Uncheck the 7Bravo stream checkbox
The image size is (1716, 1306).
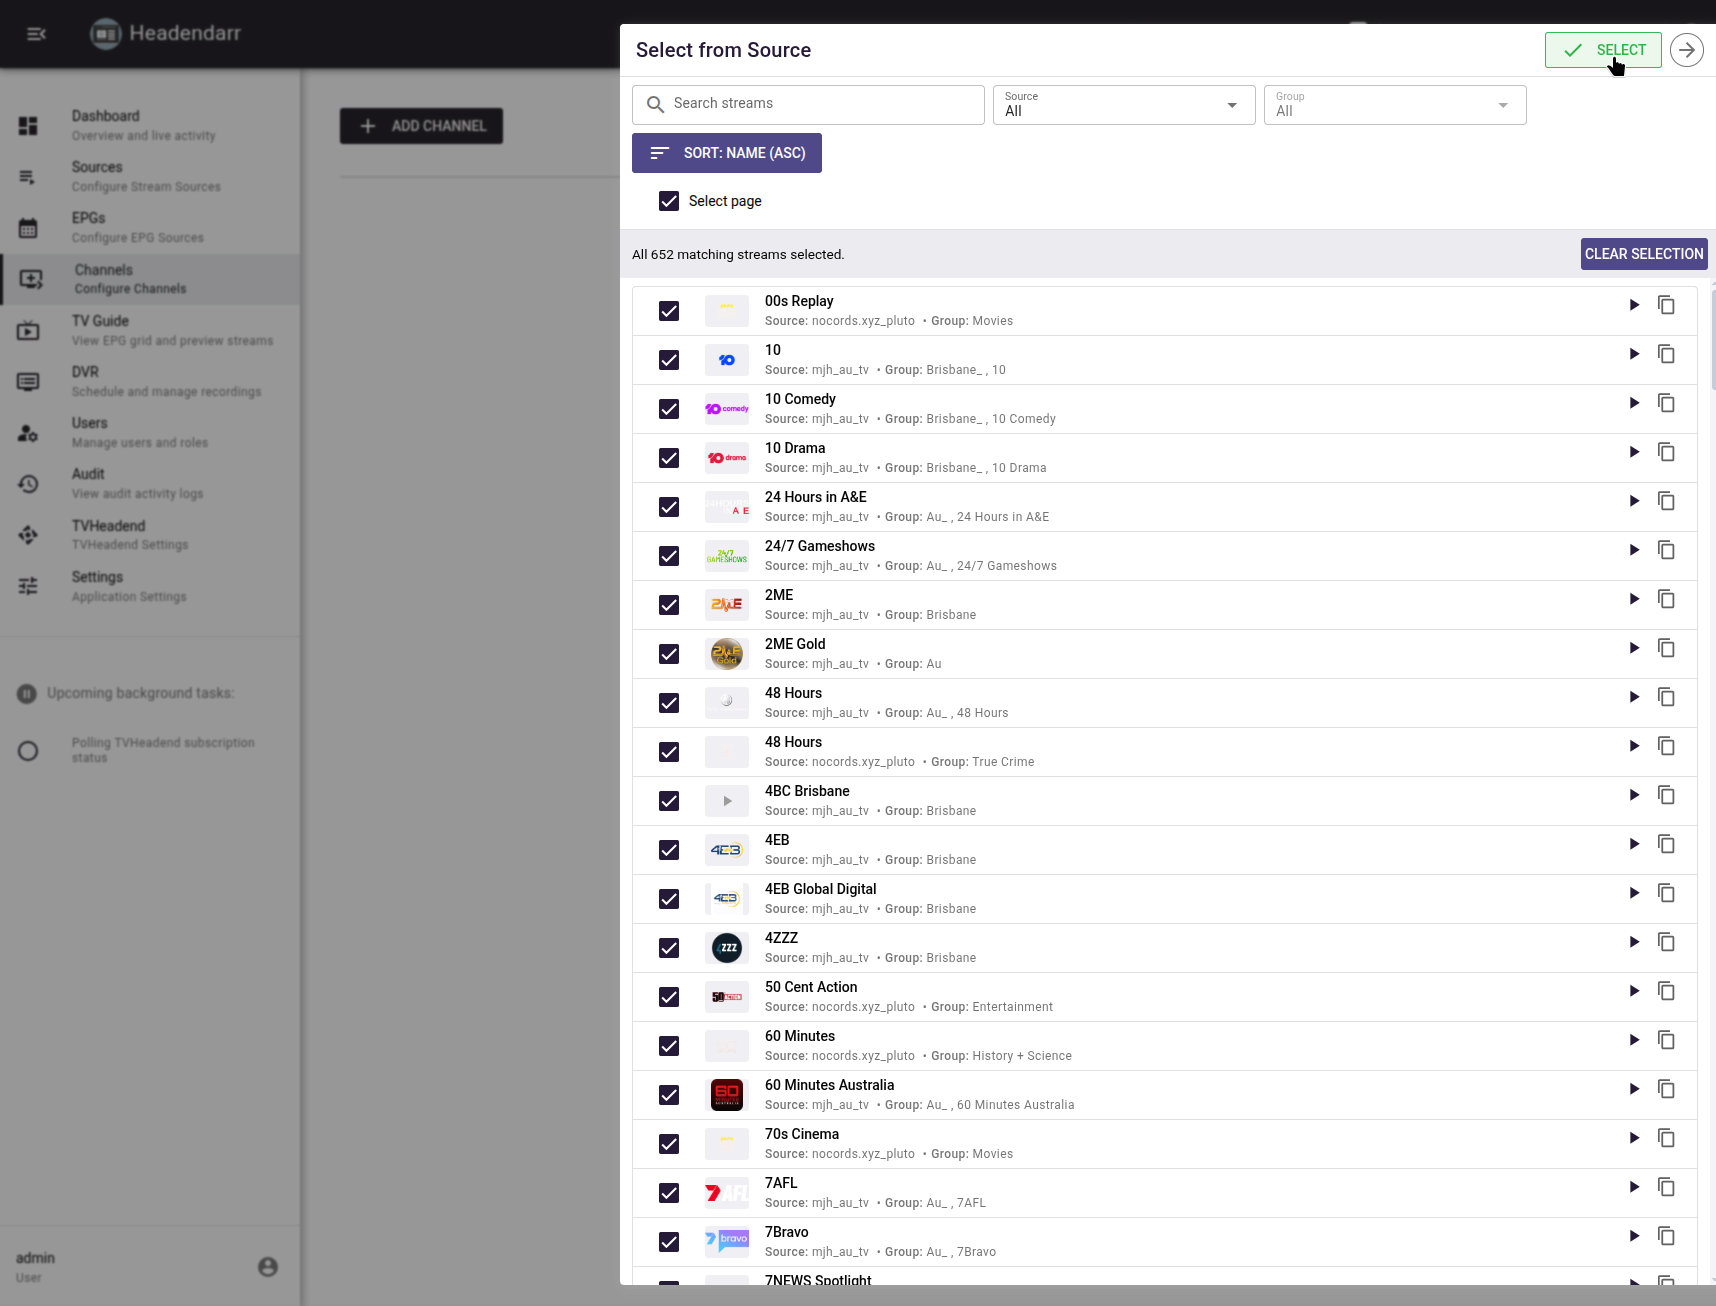pos(669,1242)
